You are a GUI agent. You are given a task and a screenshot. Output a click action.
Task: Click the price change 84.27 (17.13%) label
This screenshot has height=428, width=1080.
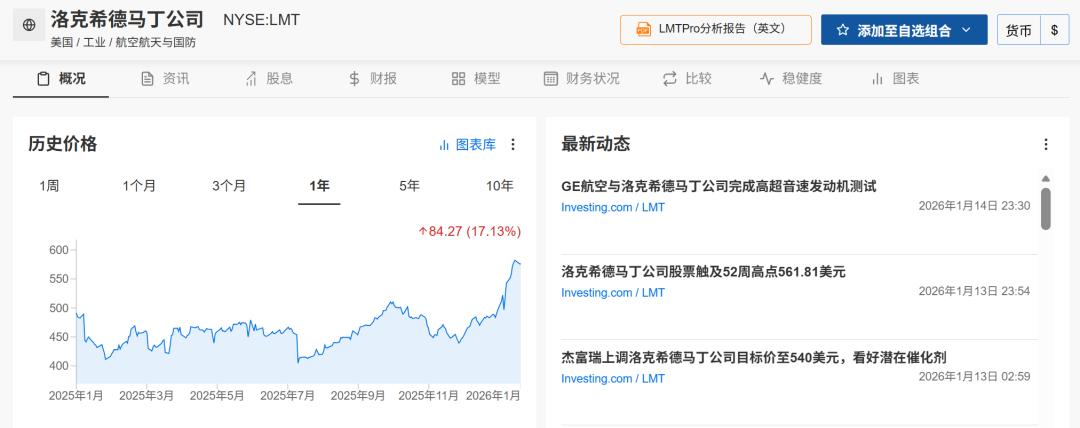click(470, 232)
